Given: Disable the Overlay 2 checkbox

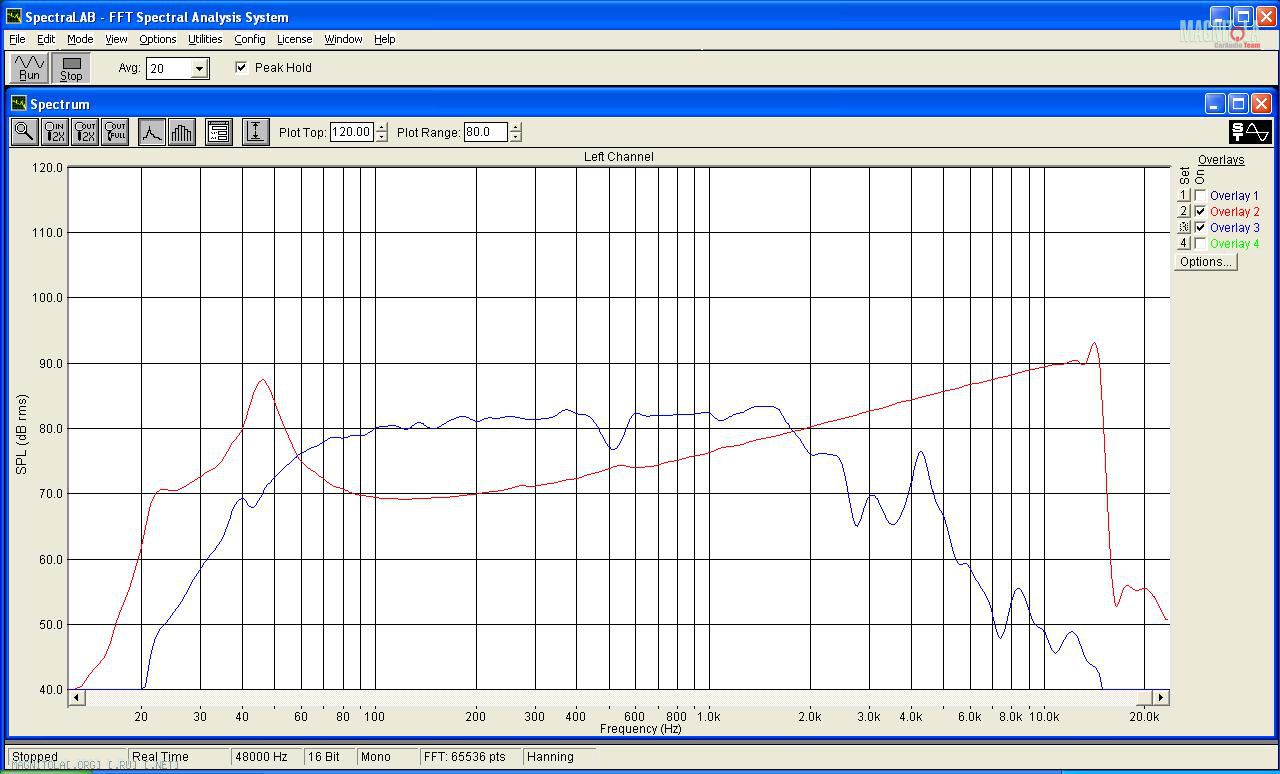Looking at the screenshot, I should click(x=1200, y=212).
